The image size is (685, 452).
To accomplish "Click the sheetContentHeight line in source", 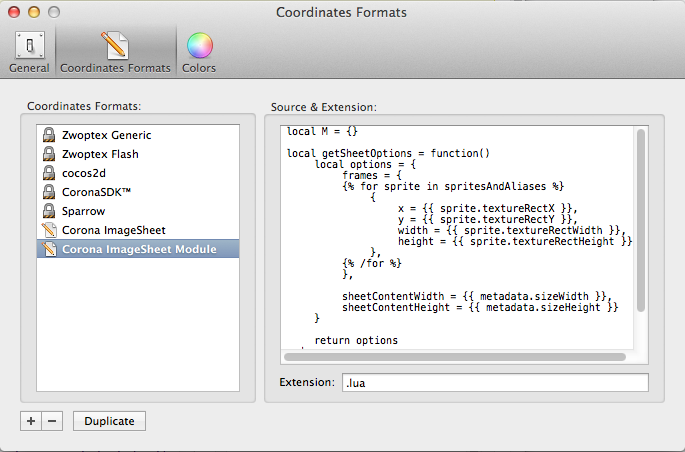I will click(x=480, y=307).
